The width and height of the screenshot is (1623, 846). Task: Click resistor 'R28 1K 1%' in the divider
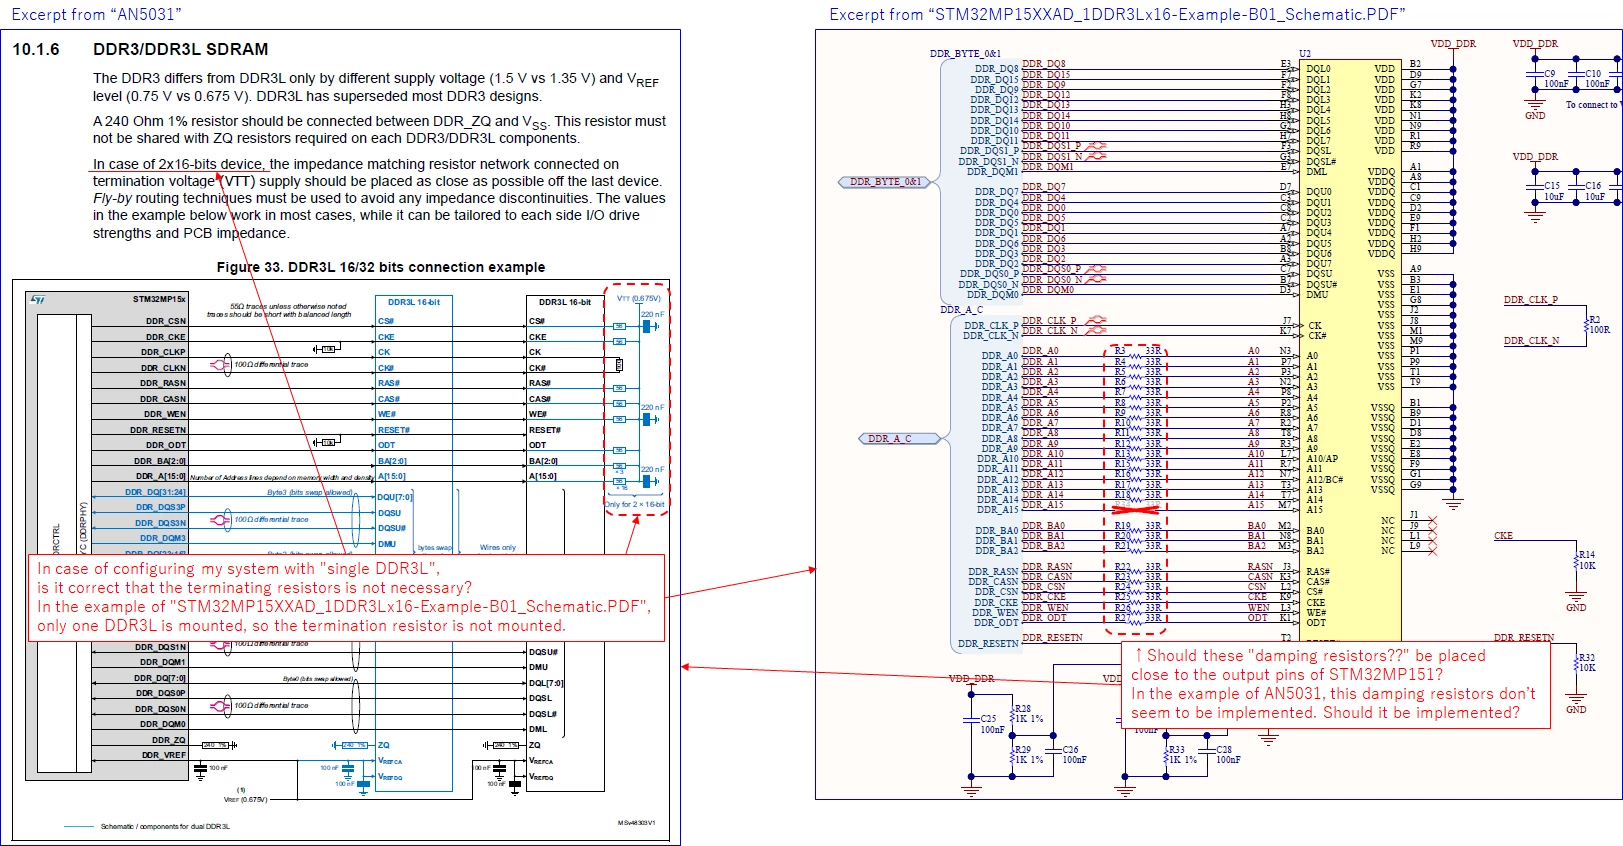click(1027, 714)
